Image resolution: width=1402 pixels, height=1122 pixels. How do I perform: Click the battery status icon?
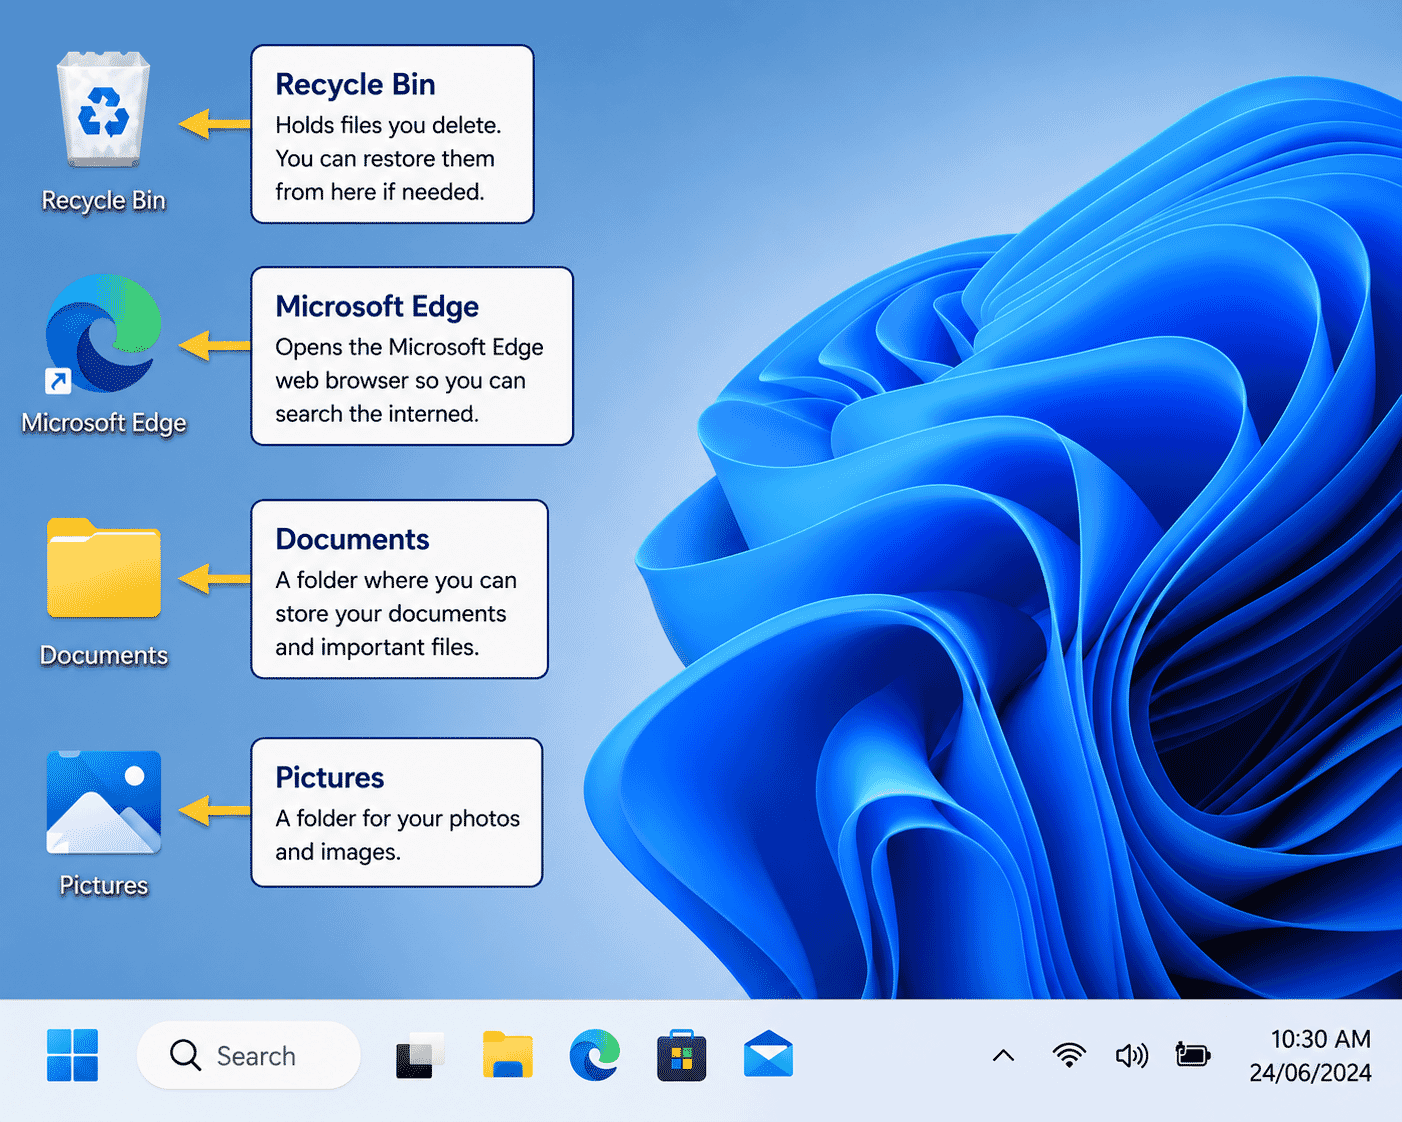pyautogui.click(x=1193, y=1054)
